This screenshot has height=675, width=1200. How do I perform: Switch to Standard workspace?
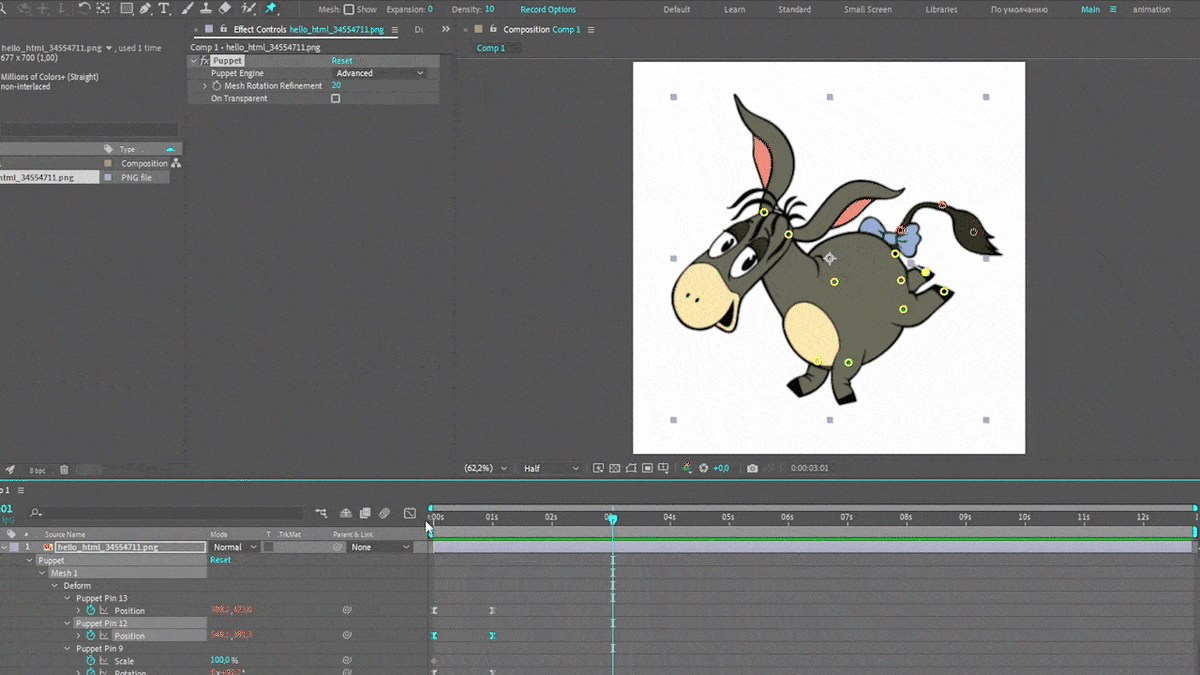pos(795,9)
